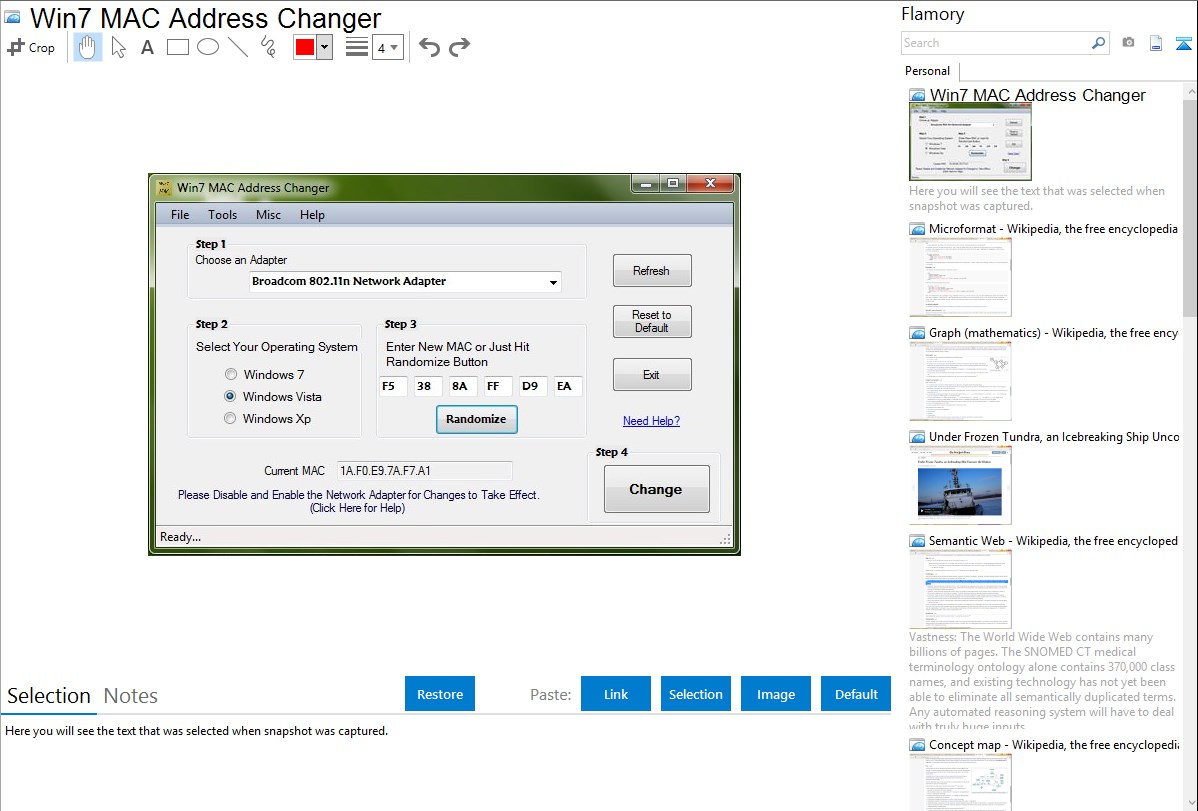Click the blue Flamory icon in the top-right corner
1198x811 pixels.
[1183, 43]
